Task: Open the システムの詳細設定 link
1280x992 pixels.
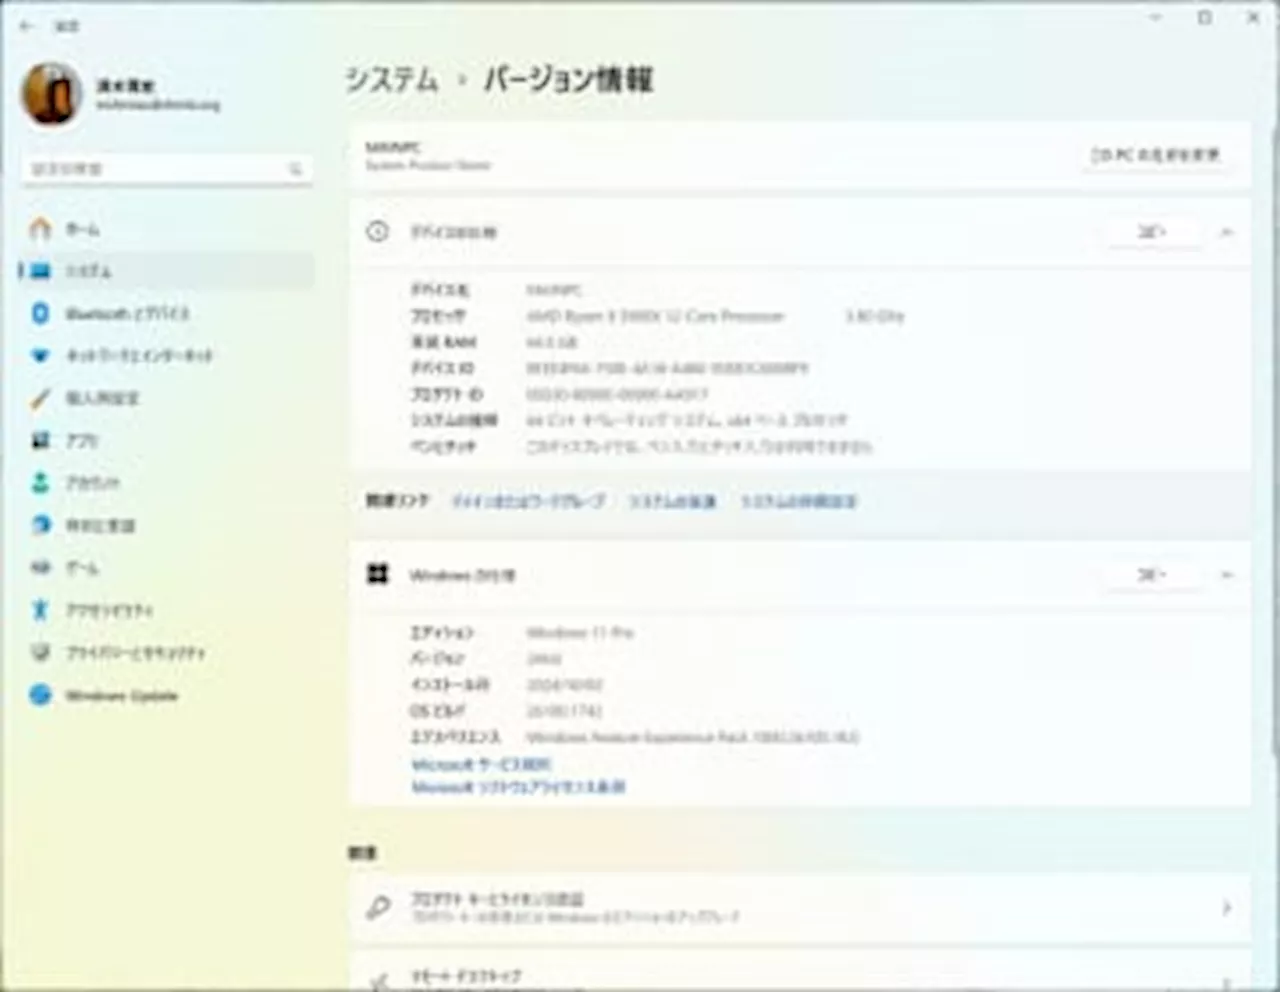Action: [x=798, y=501]
